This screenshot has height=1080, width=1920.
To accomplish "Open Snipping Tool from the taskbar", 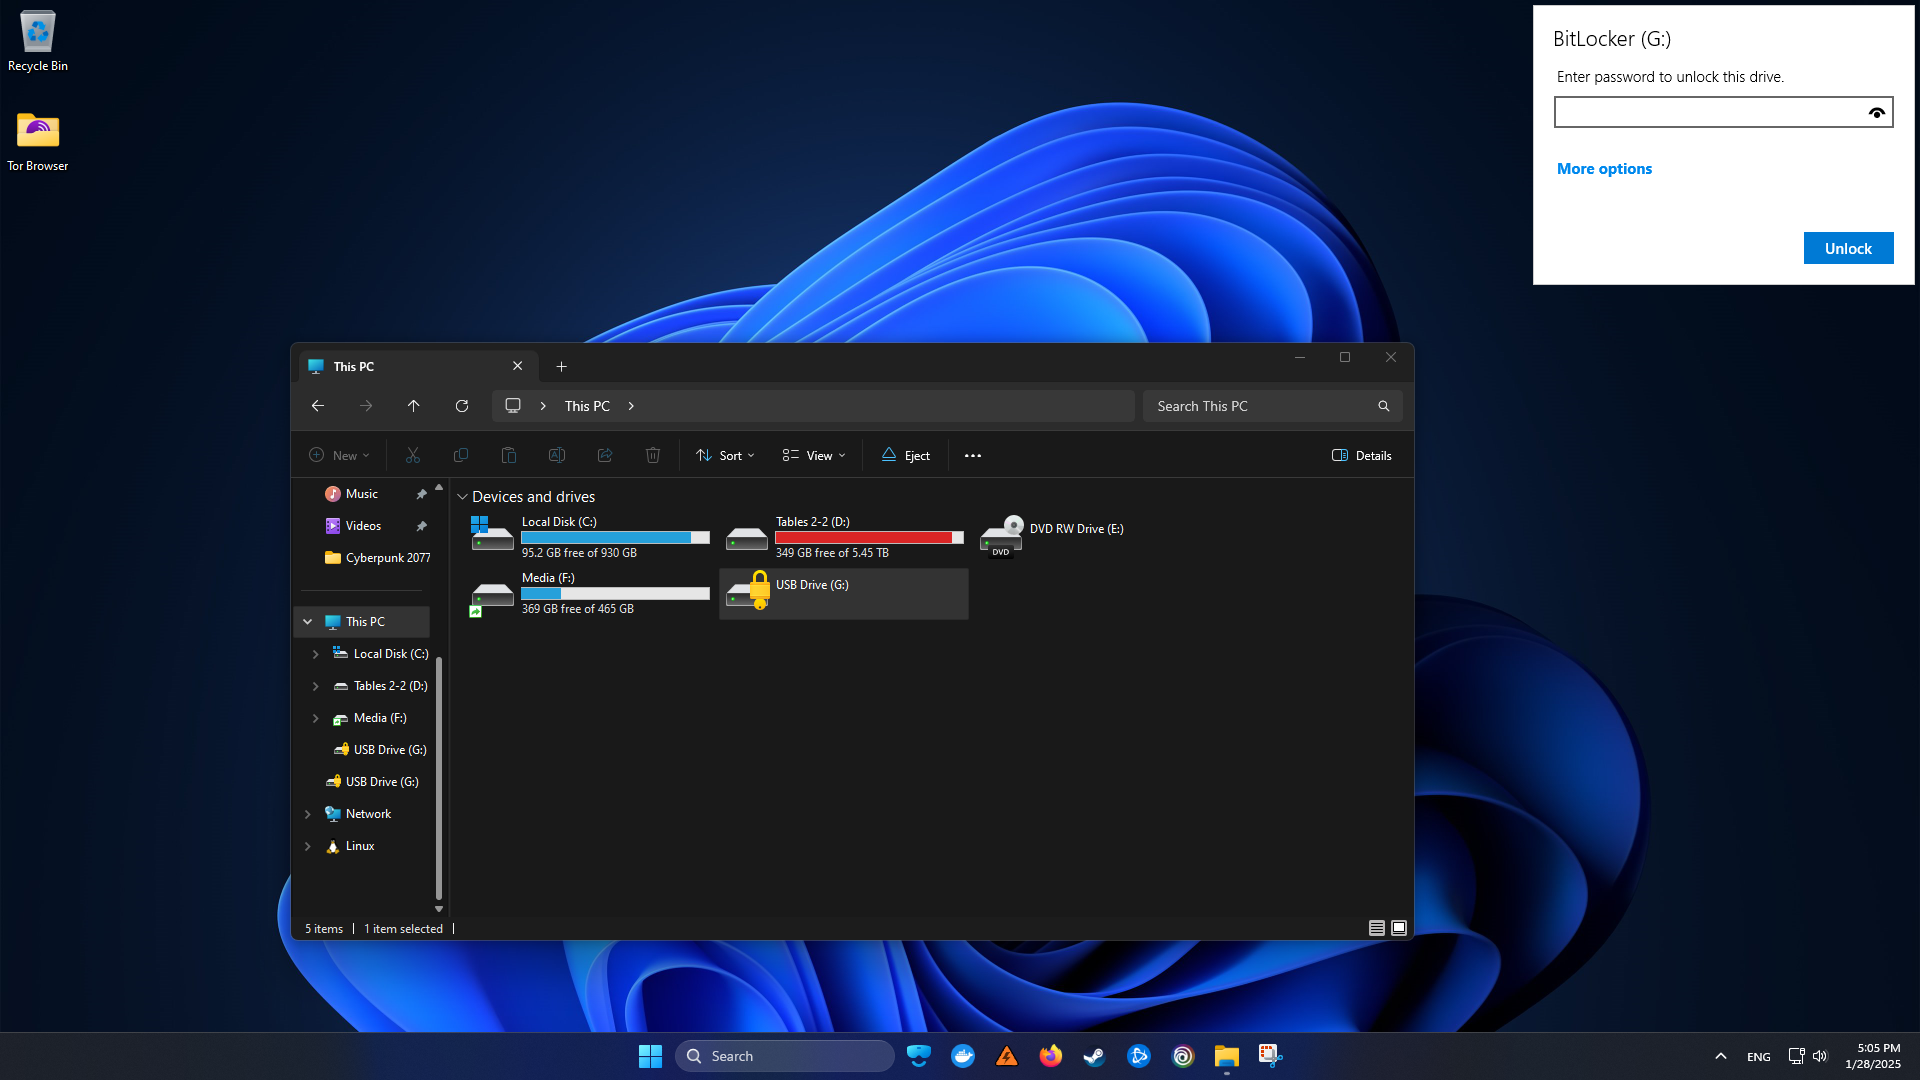I will point(1271,1056).
